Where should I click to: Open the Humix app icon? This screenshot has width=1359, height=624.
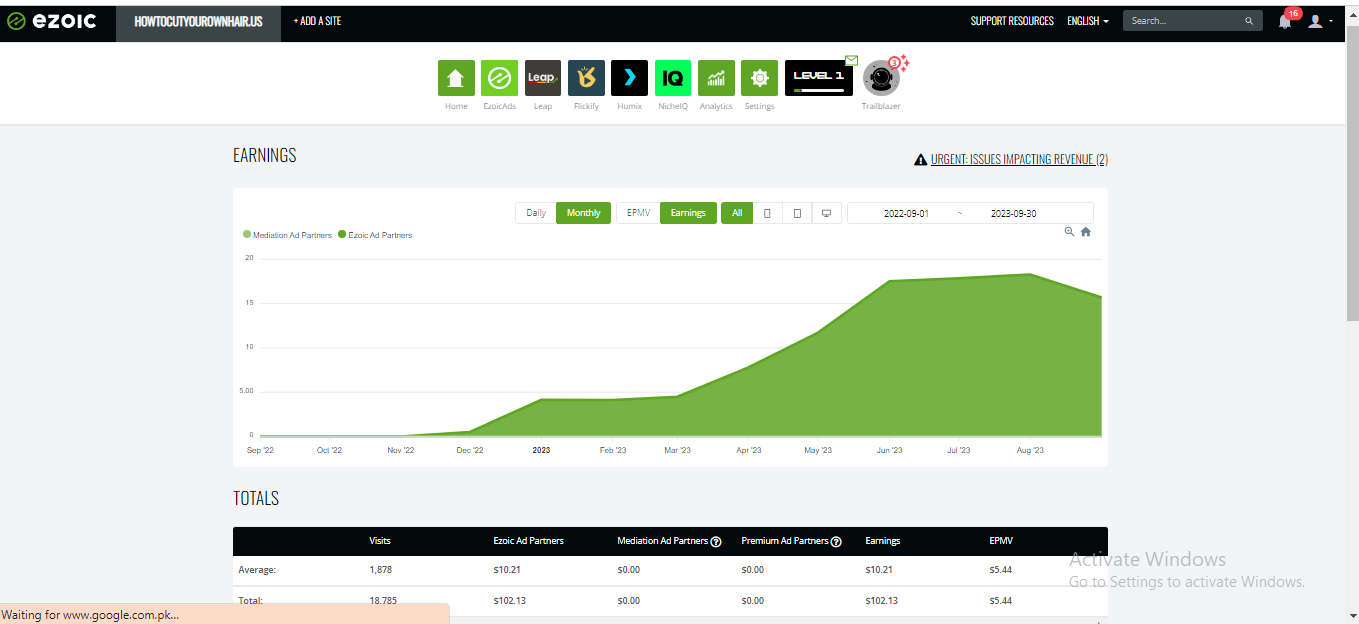pos(630,78)
